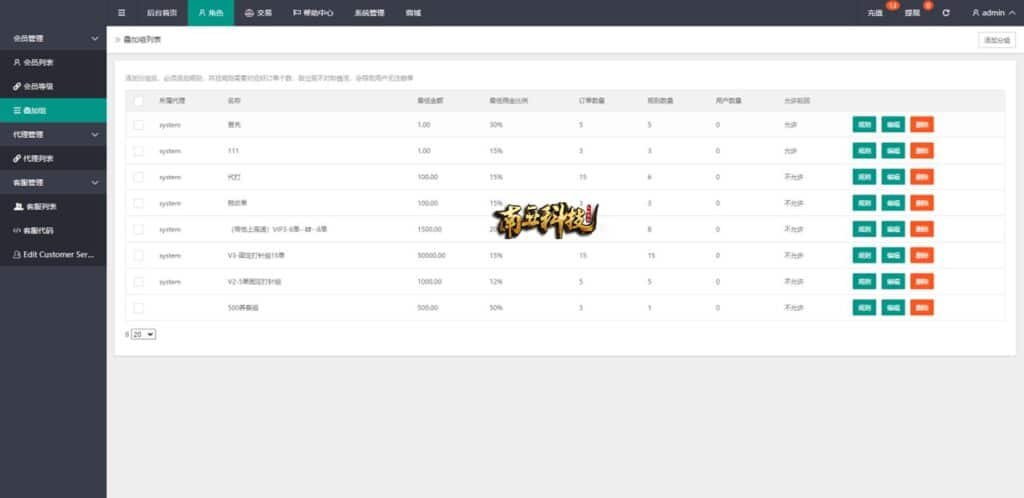Open Edit Customer Service sidebar item
The width and height of the screenshot is (1024, 498).
(x=55, y=254)
